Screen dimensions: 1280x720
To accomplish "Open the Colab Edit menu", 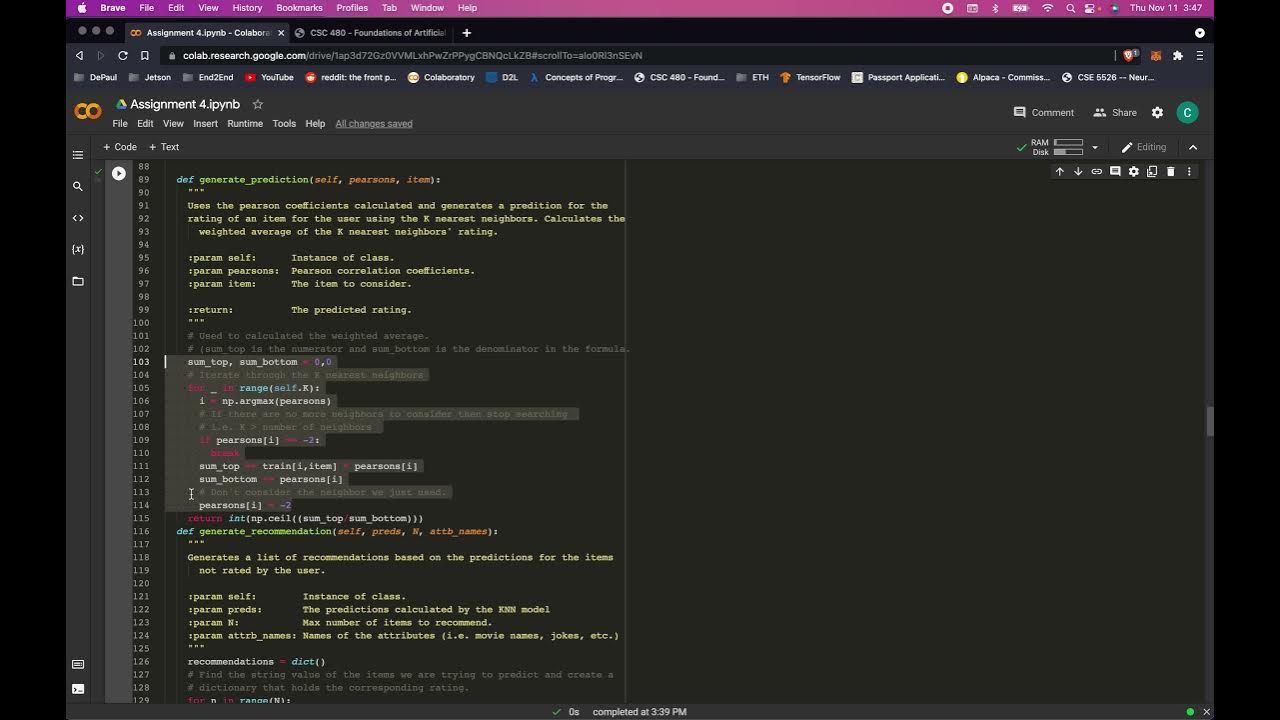I will tap(145, 124).
